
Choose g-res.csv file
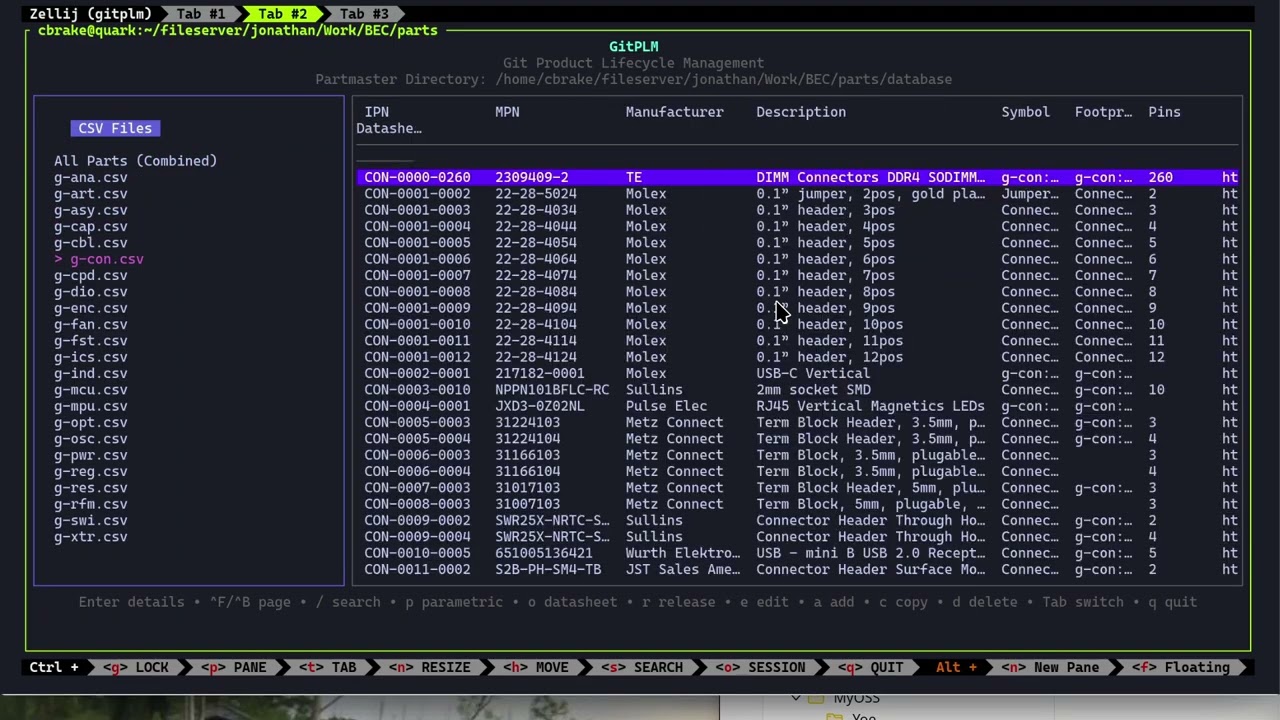[x=91, y=488]
